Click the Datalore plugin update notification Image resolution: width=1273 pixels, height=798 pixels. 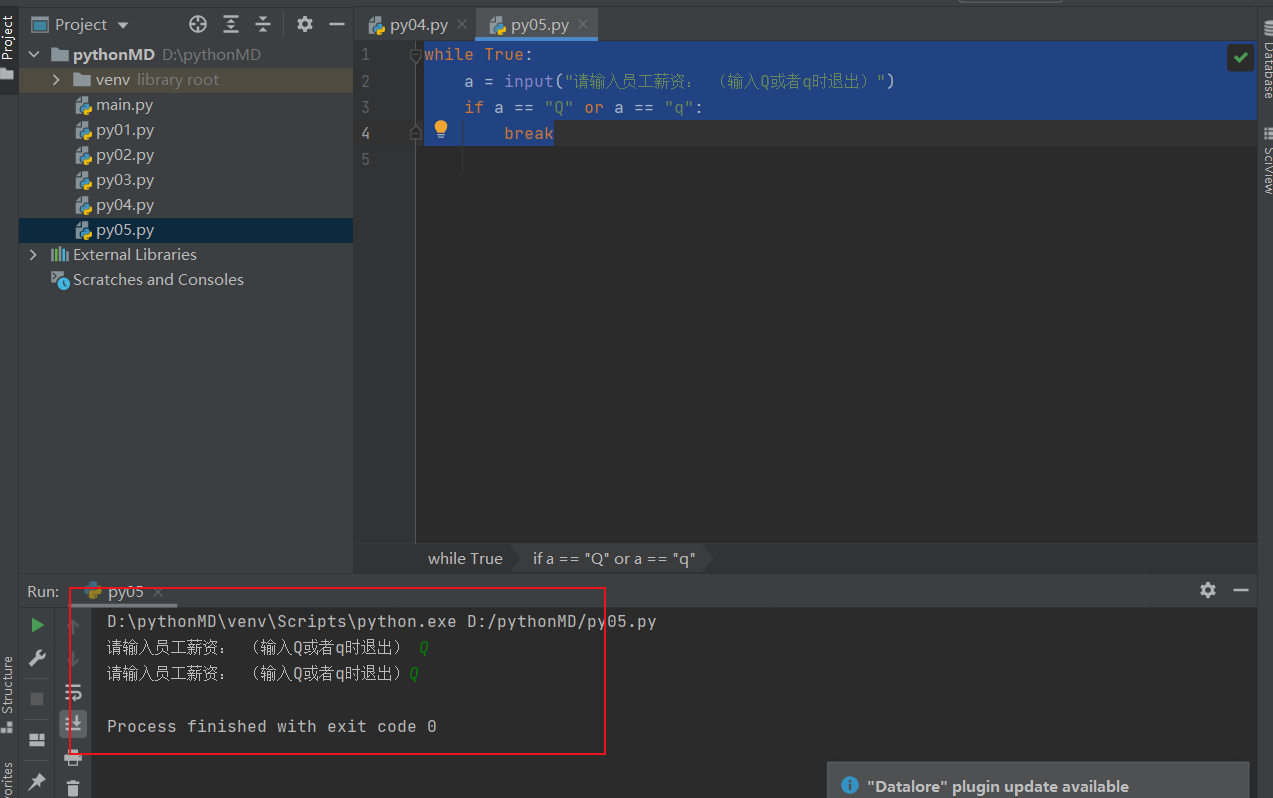click(x=1038, y=780)
